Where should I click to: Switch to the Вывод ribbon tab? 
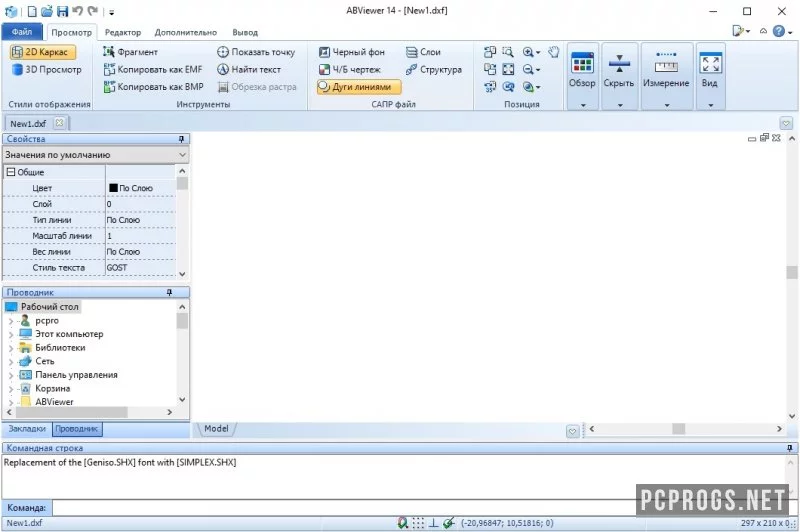245,32
